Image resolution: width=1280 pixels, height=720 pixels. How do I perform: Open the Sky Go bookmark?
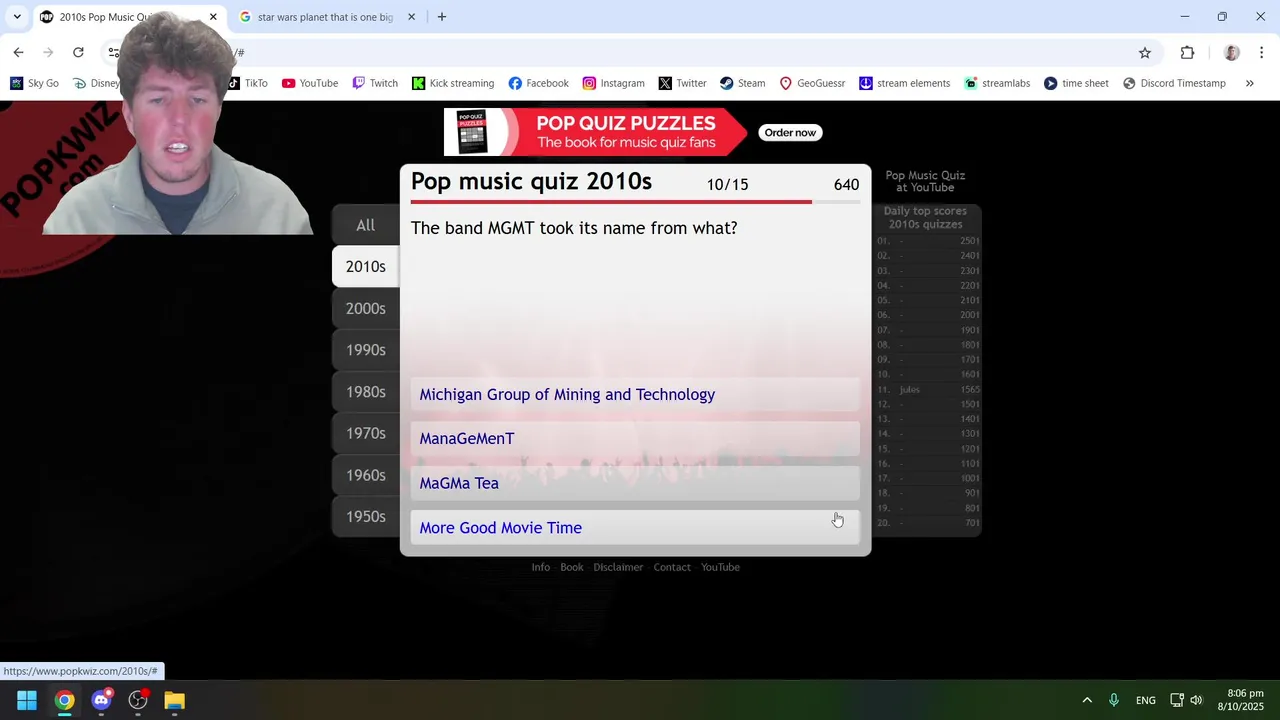coord(34,83)
